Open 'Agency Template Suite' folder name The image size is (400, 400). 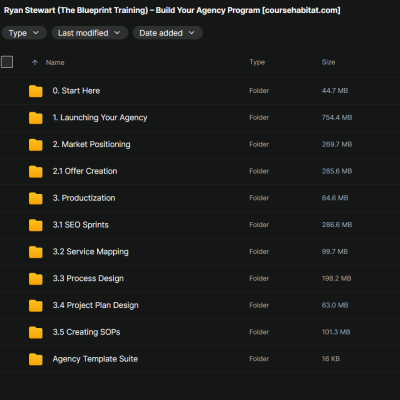click(x=95, y=359)
